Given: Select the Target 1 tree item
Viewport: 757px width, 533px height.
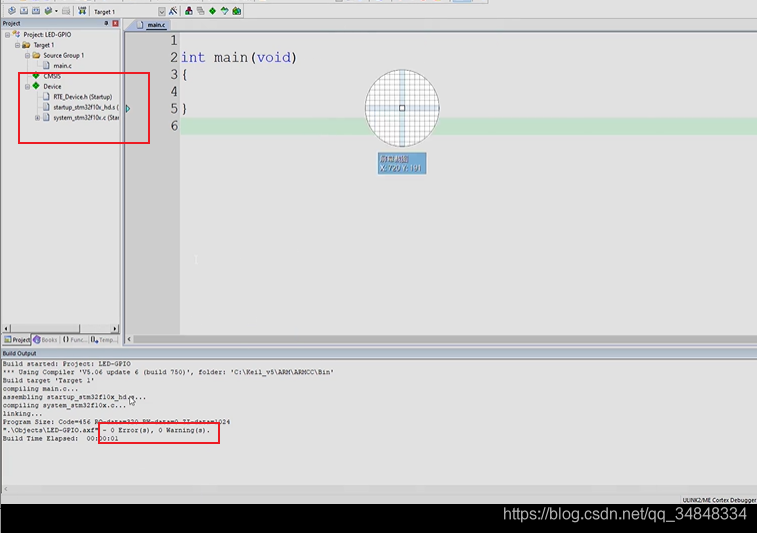Looking at the screenshot, I should tap(43, 45).
